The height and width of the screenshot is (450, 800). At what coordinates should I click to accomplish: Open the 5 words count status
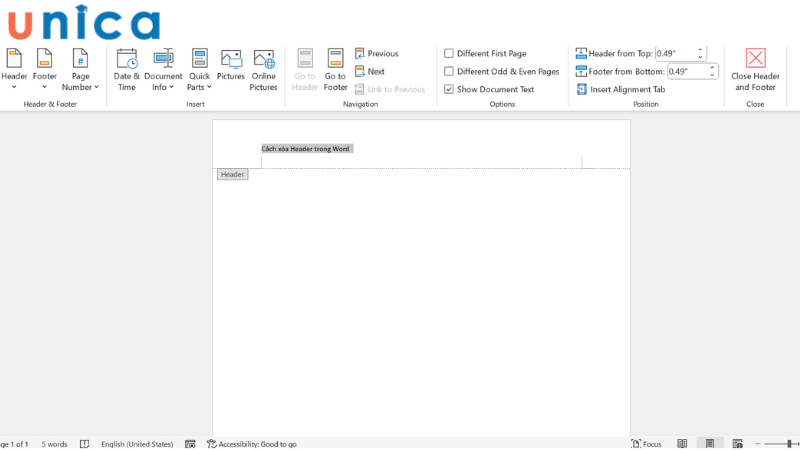pyautogui.click(x=54, y=444)
